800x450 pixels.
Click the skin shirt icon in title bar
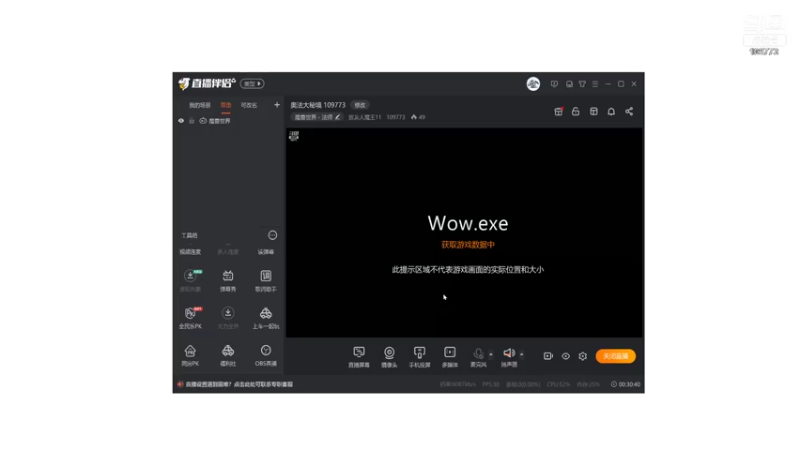click(x=582, y=84)
